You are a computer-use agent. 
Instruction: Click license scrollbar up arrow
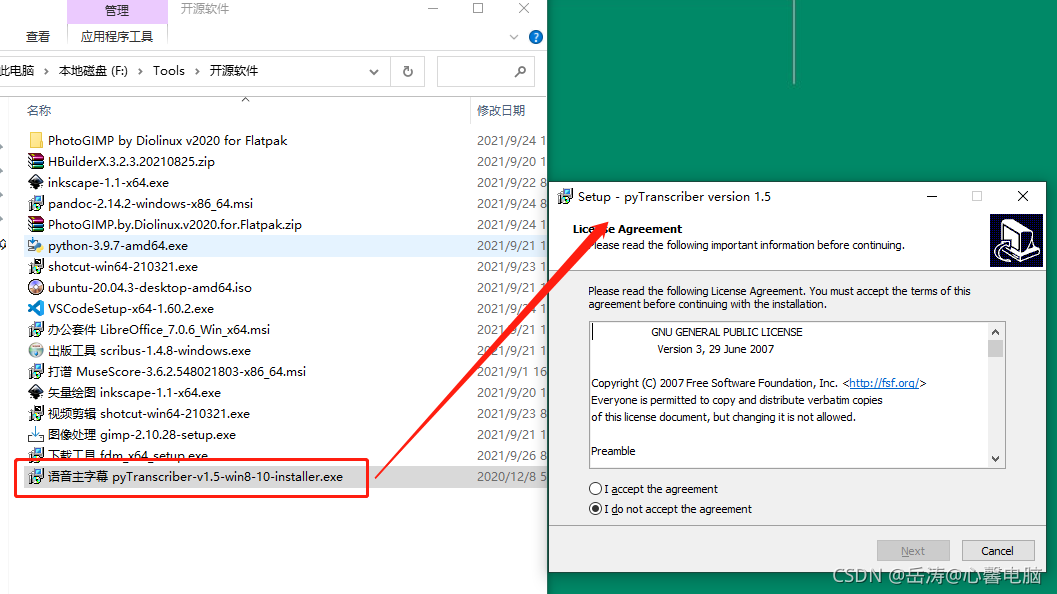(x=995, y=331)
